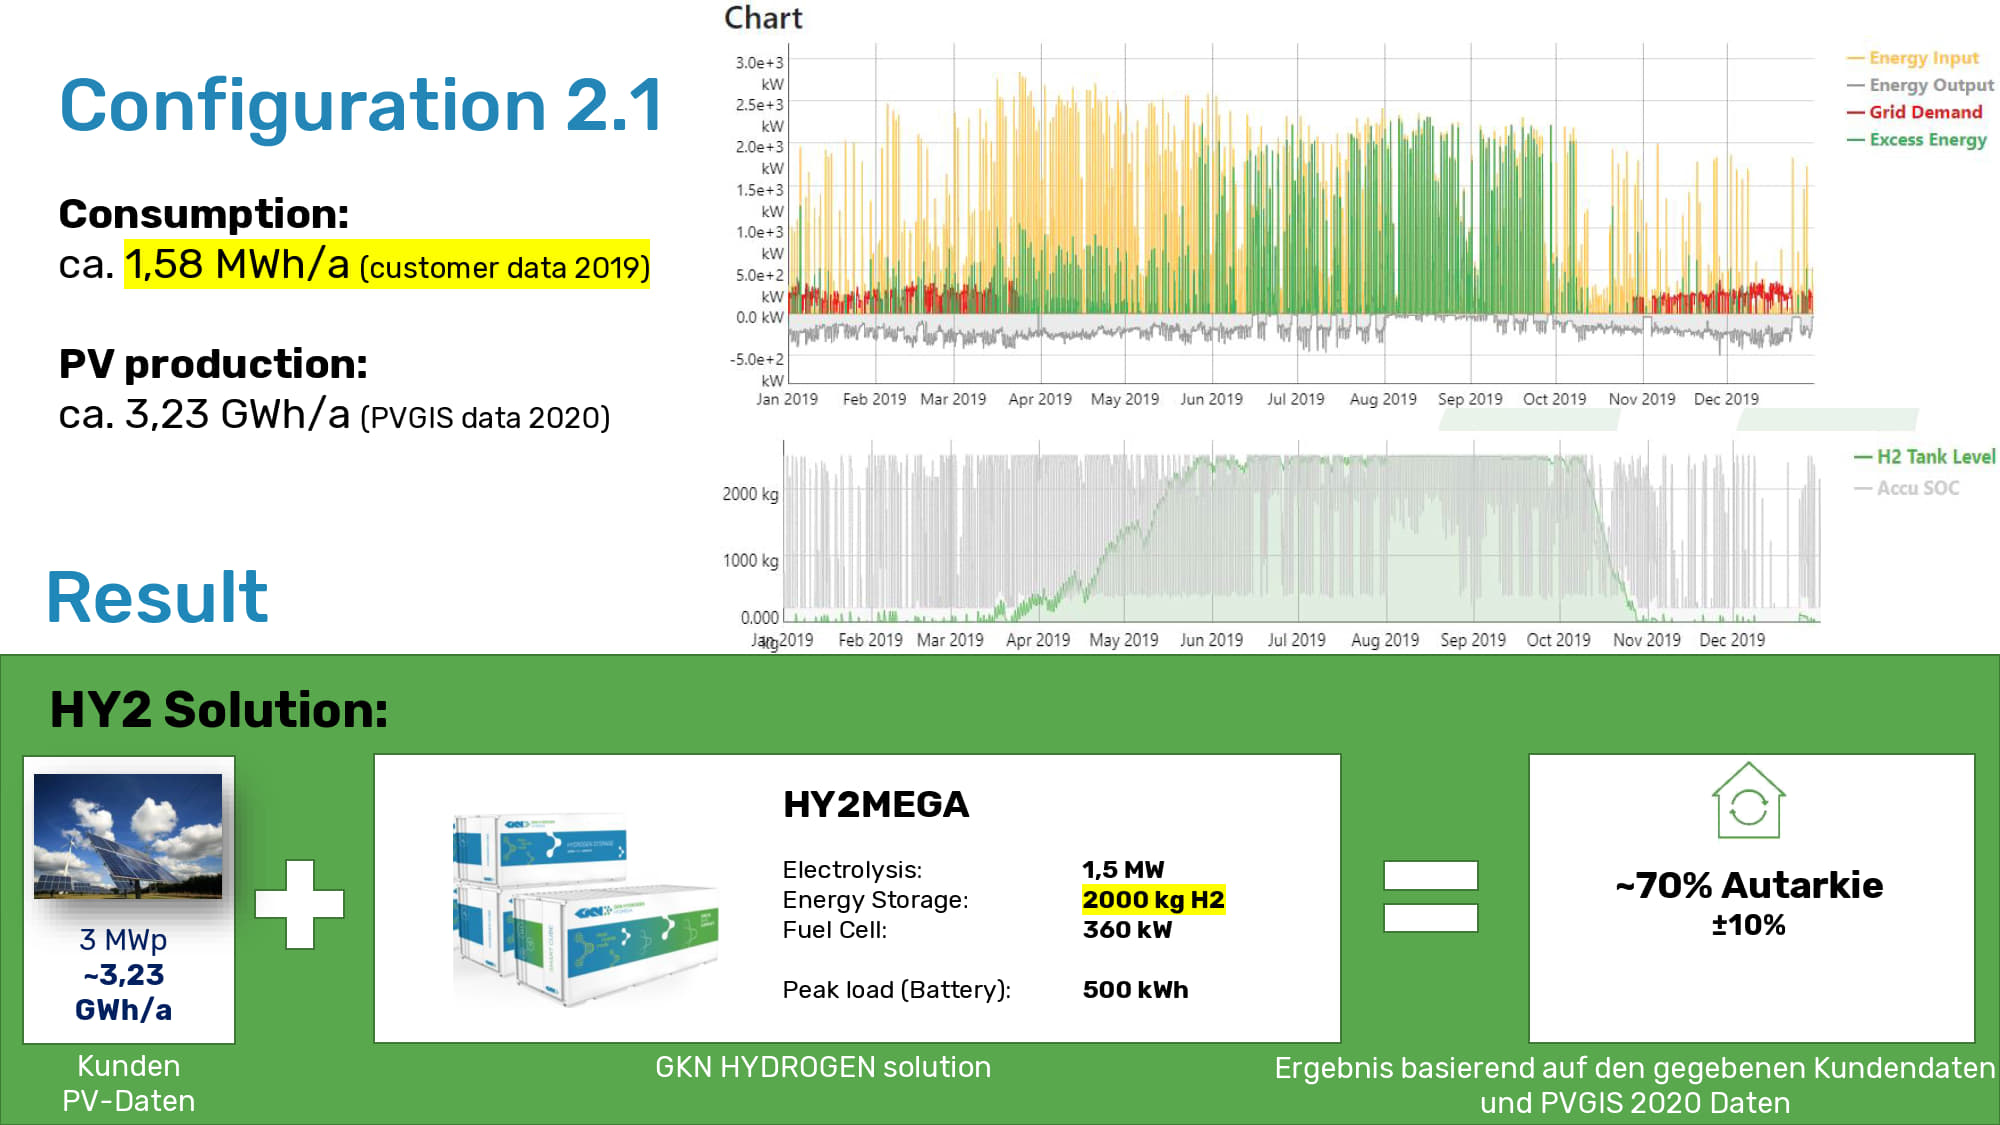2000x1125 pixels.
Task: Click the 1000 kg y-axis label
Action: click(750, 561)
